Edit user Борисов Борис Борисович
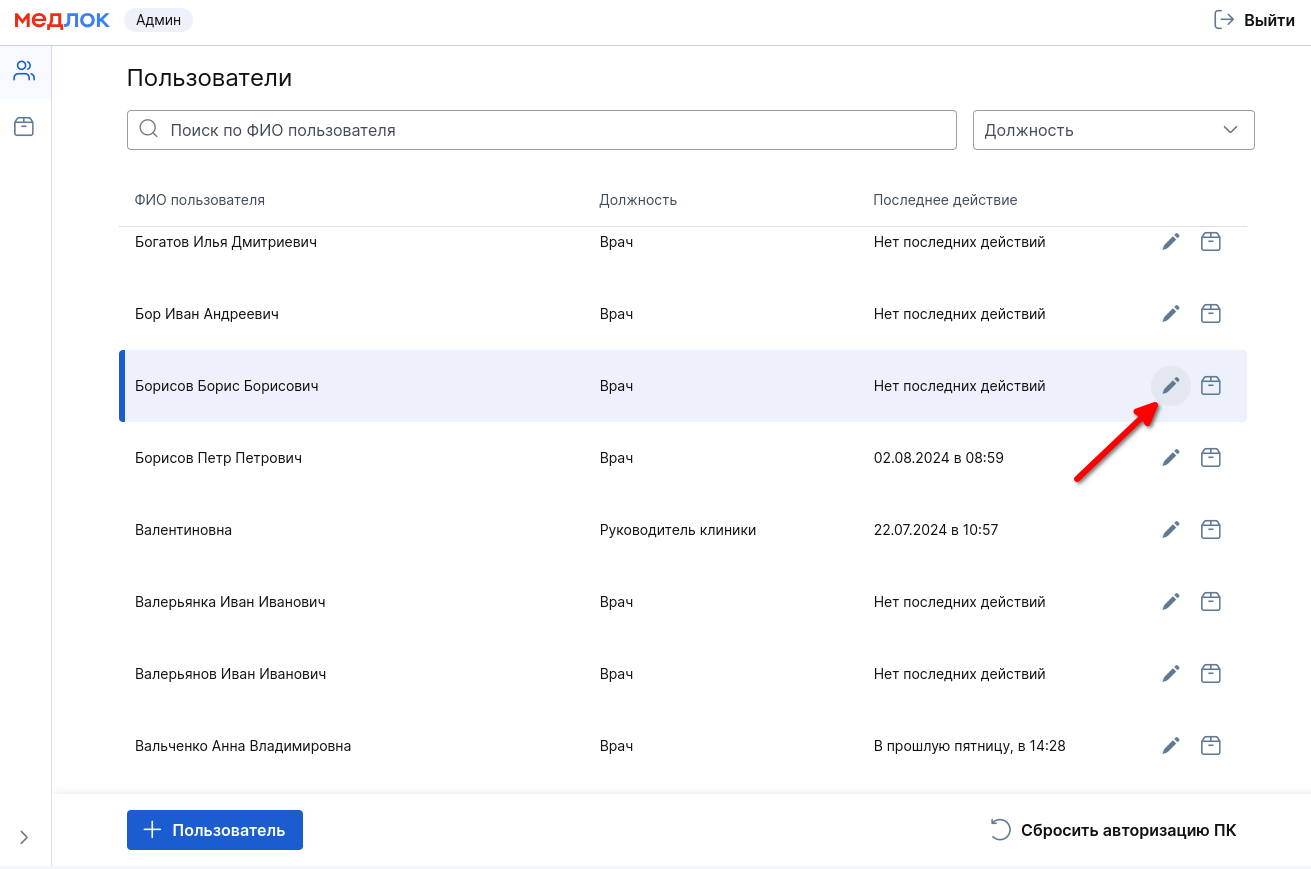Screen dimensions: 1311x869 (1171, 386)
